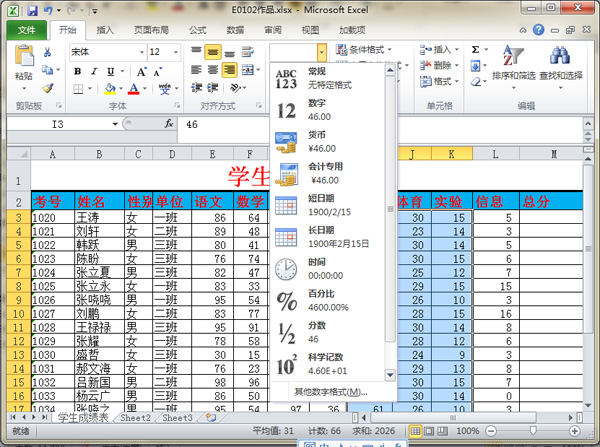
Task: Choose 百分比 Percentage format
Action: coord(328,300)
